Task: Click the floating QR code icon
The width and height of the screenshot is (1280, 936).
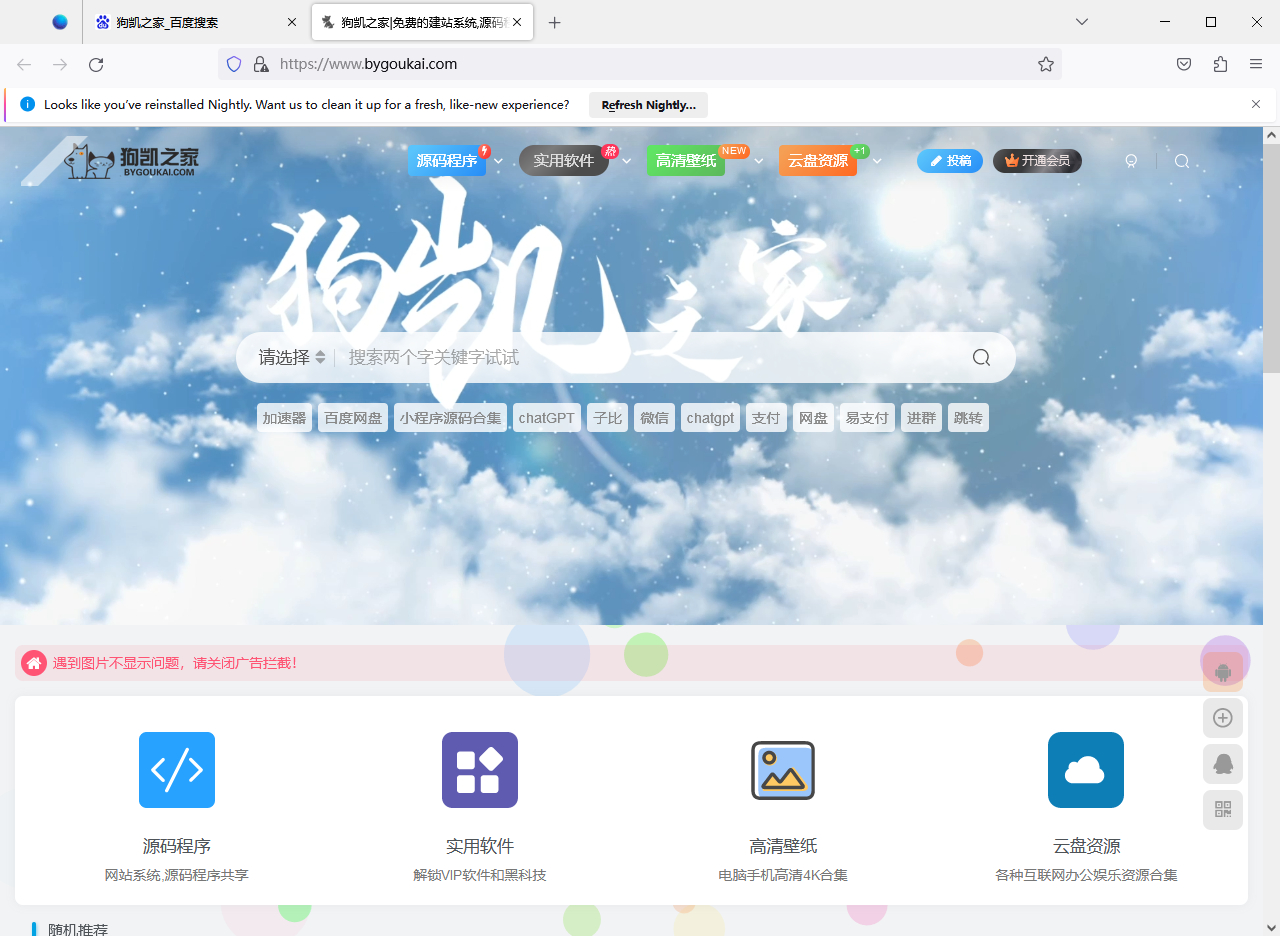Action: point(1223,810)
